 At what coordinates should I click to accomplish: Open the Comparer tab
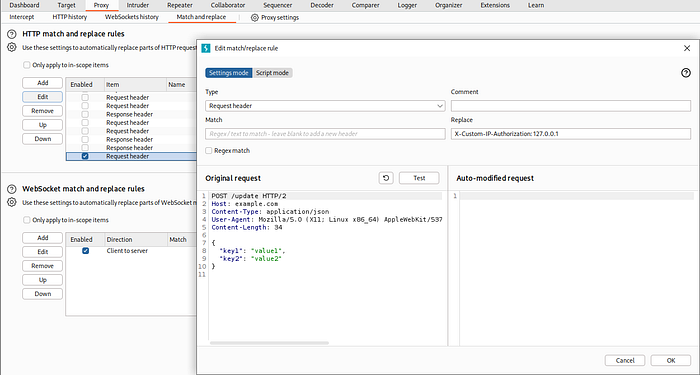[366, 5]
